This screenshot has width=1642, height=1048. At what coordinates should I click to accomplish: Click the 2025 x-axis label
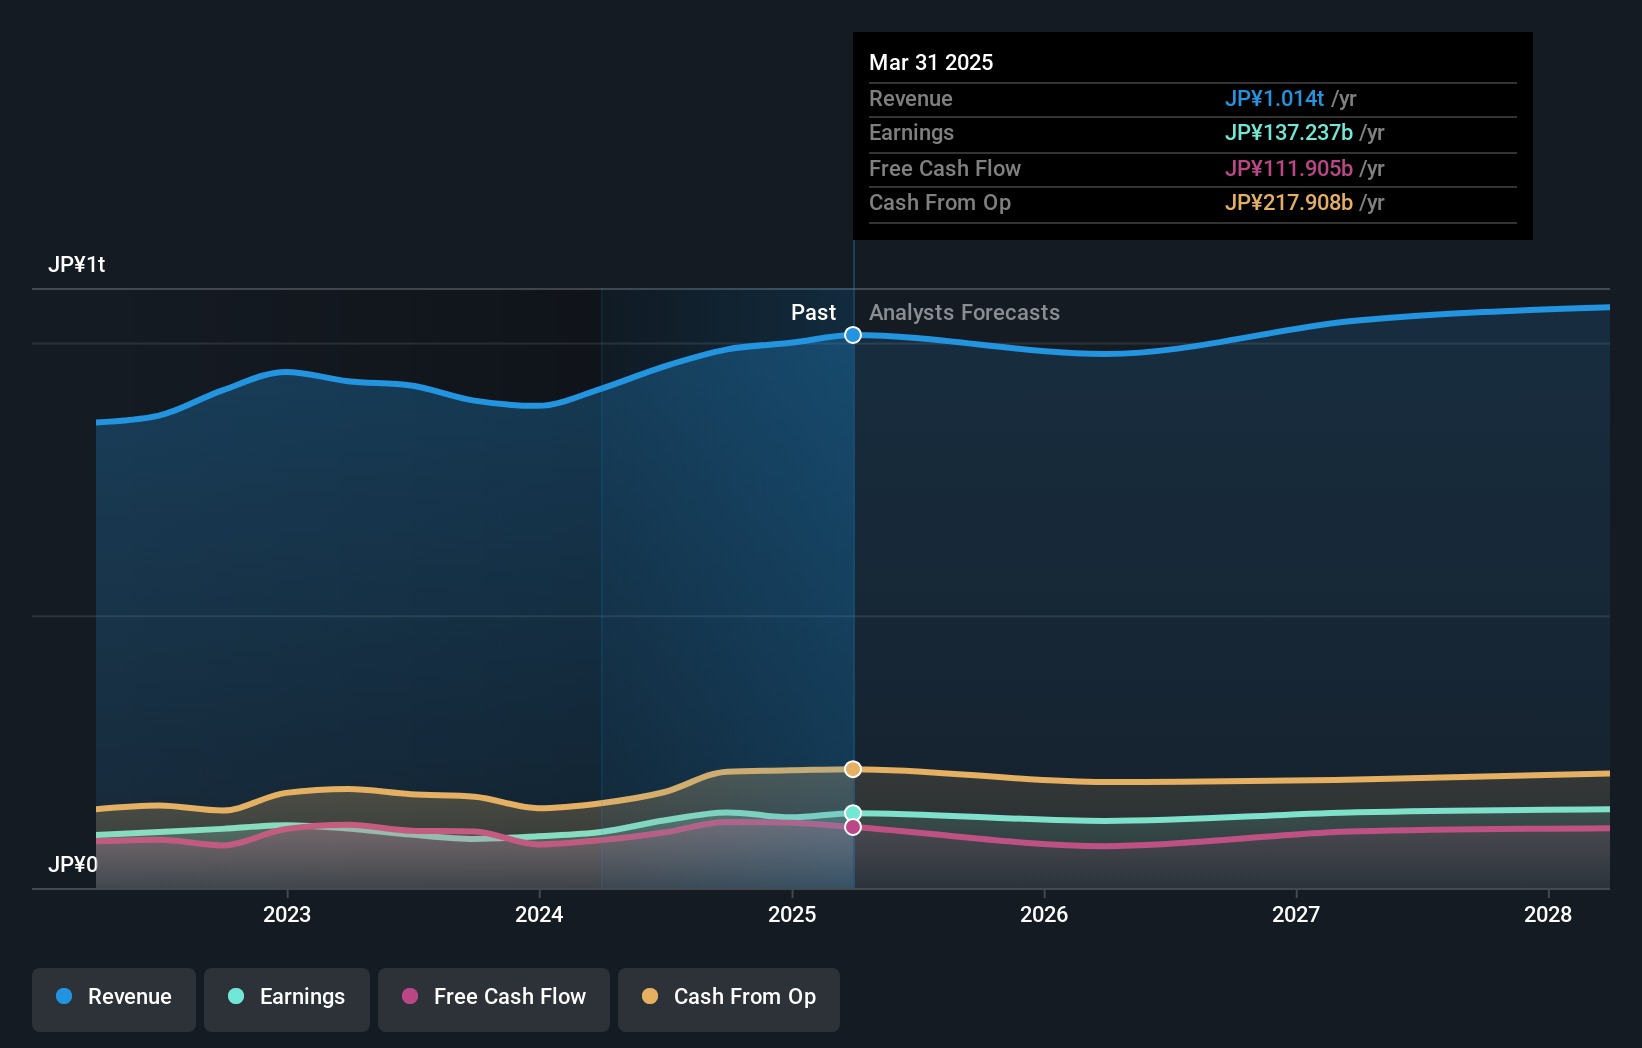pyautogui.click(x=792, y=914)
